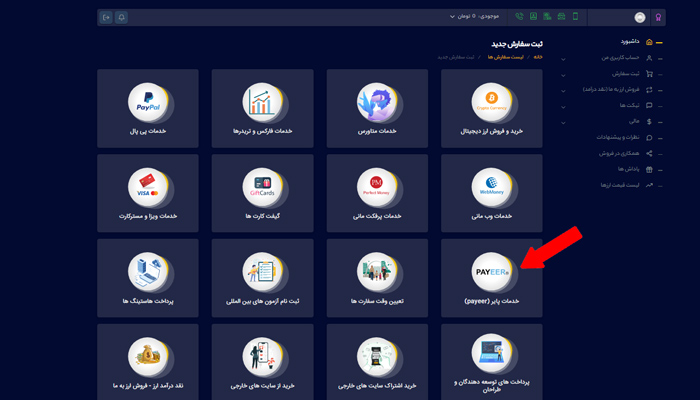Open پاداش ها sidebar item

point(629,169)
